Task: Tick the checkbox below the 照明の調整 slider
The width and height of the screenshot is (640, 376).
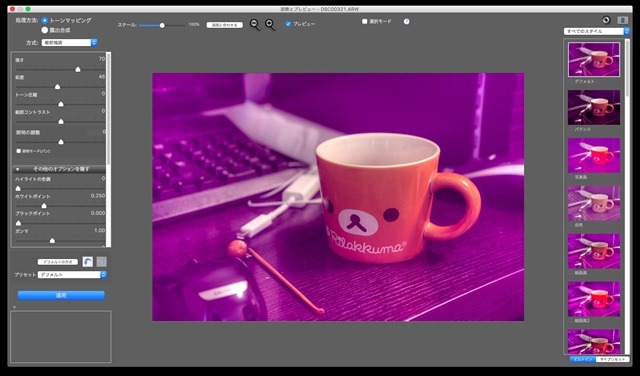Action: point(18,151)
